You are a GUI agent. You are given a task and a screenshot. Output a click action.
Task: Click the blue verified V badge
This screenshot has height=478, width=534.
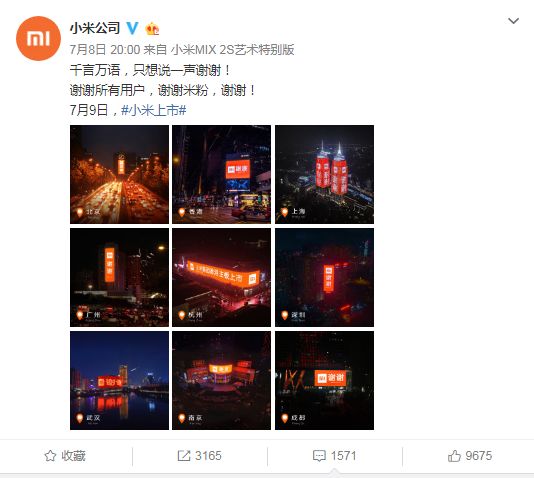(x=132, y=28)
